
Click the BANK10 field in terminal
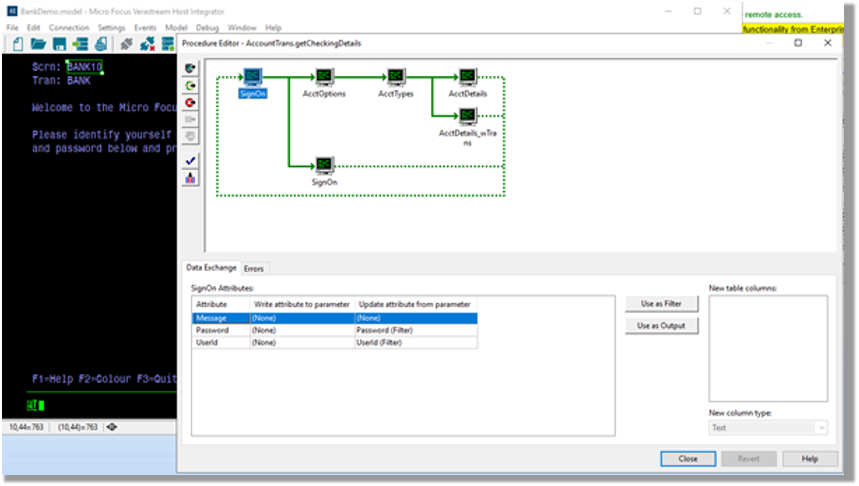click(84, 66)
